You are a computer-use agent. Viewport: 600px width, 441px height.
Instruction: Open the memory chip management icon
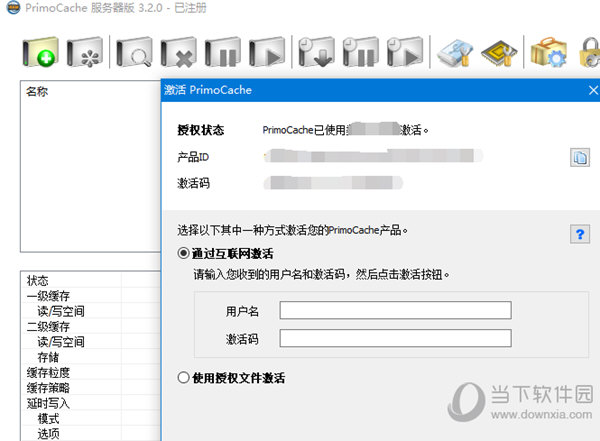point(499,52)
